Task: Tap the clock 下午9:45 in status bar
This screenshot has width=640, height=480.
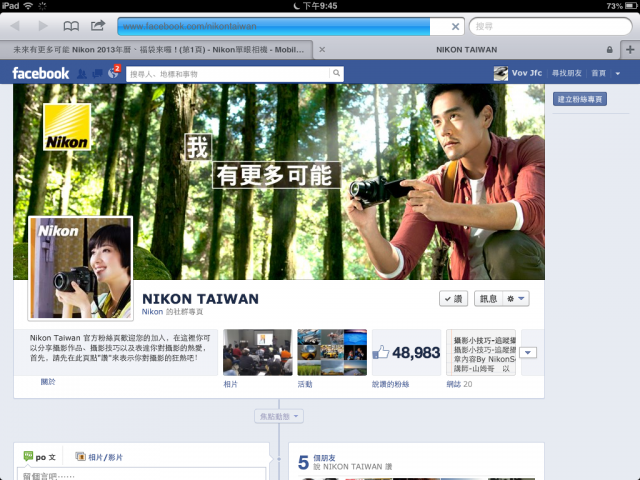Action: click(x=320, y=6)
